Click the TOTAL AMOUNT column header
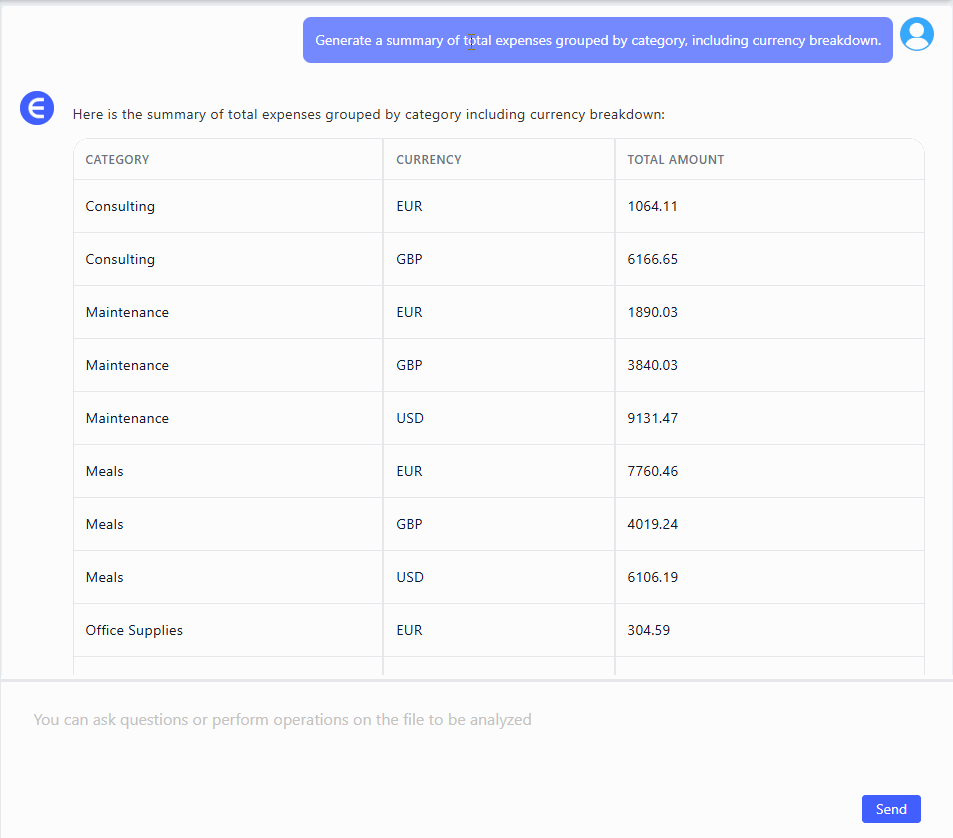 click(676, 160)
